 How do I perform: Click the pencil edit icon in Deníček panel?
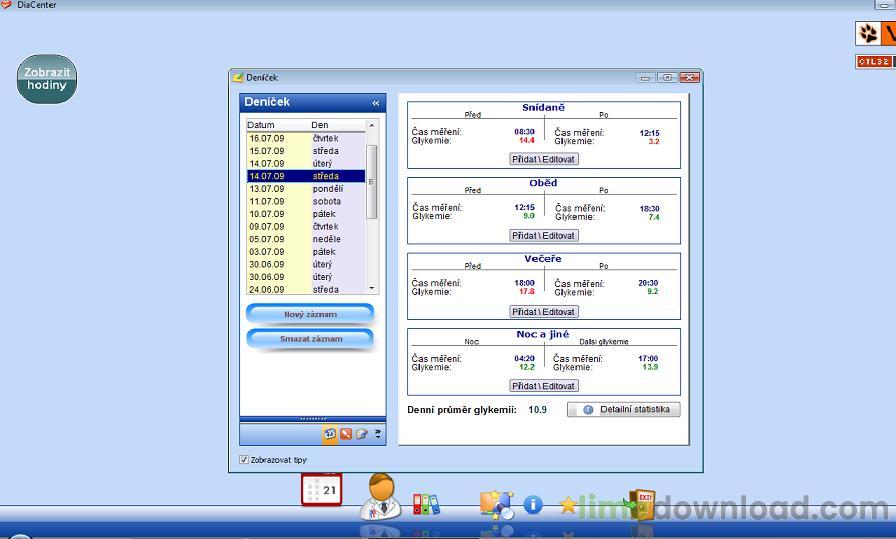[362, 434]
